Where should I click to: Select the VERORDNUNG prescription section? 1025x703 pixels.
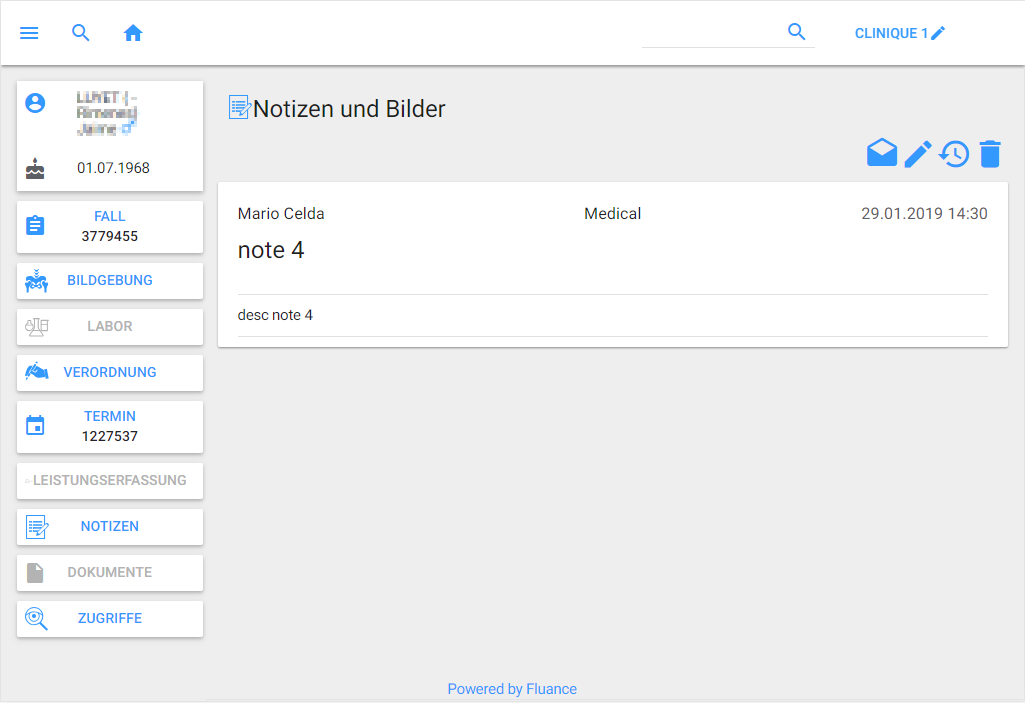[110, 373]
